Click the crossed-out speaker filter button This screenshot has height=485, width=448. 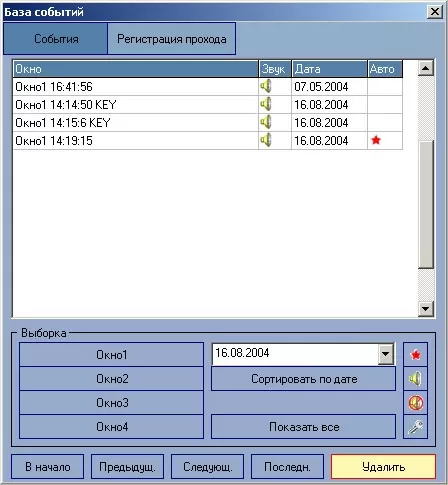[x=415, y=403]
